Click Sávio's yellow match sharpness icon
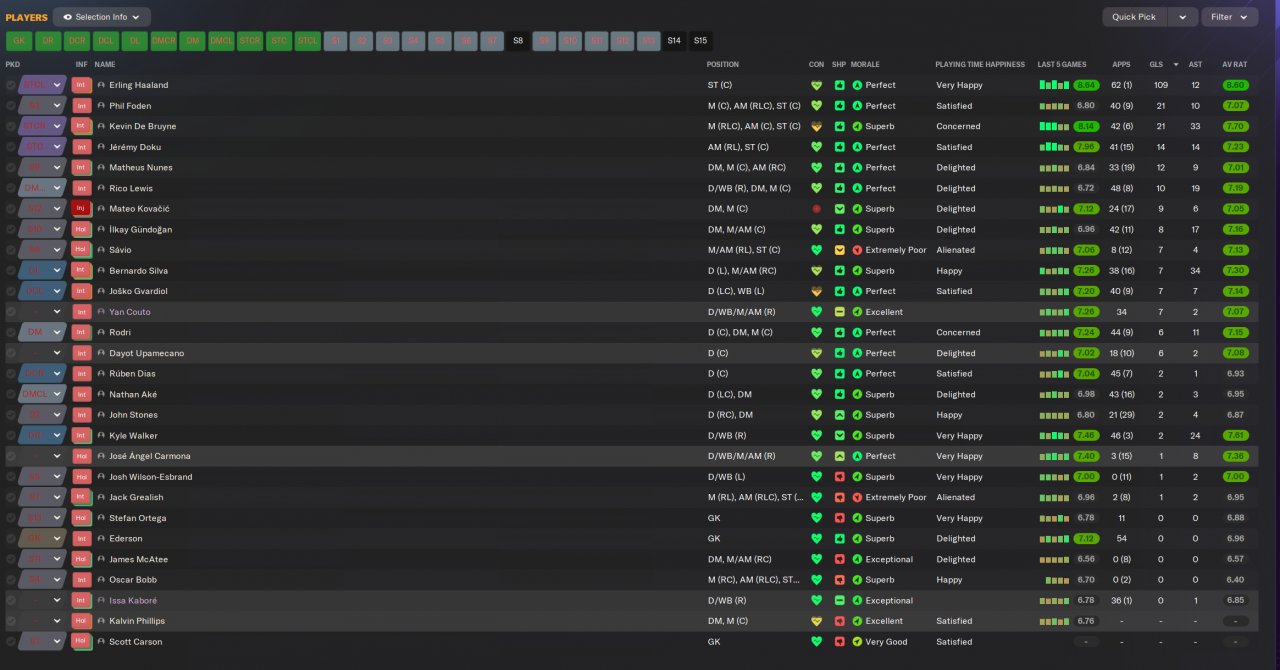The width and height of the screenshot is (1280, 670). (840, 250)
